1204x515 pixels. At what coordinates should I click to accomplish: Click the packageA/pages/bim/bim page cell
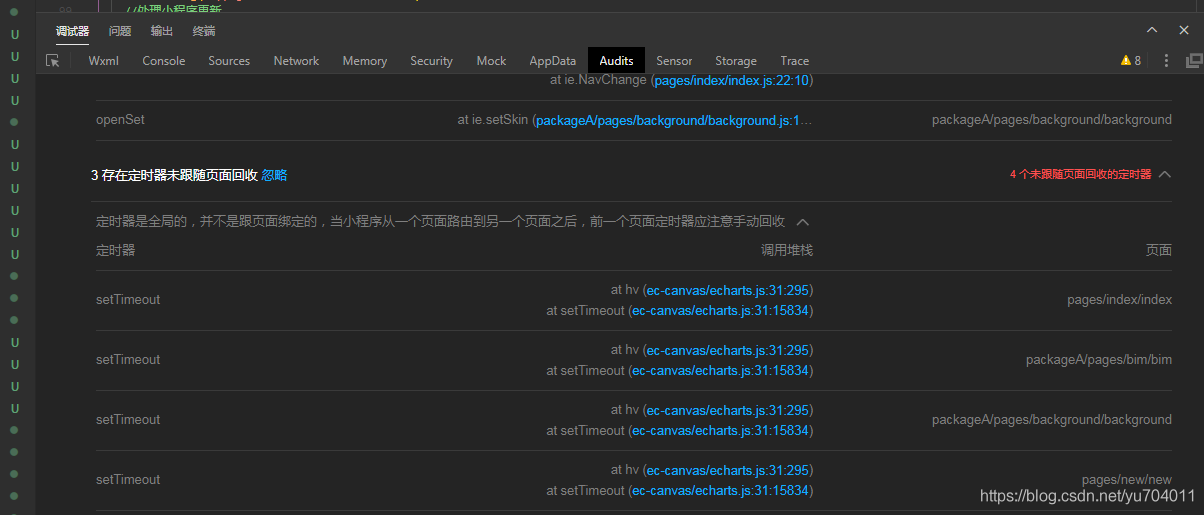1099,360
